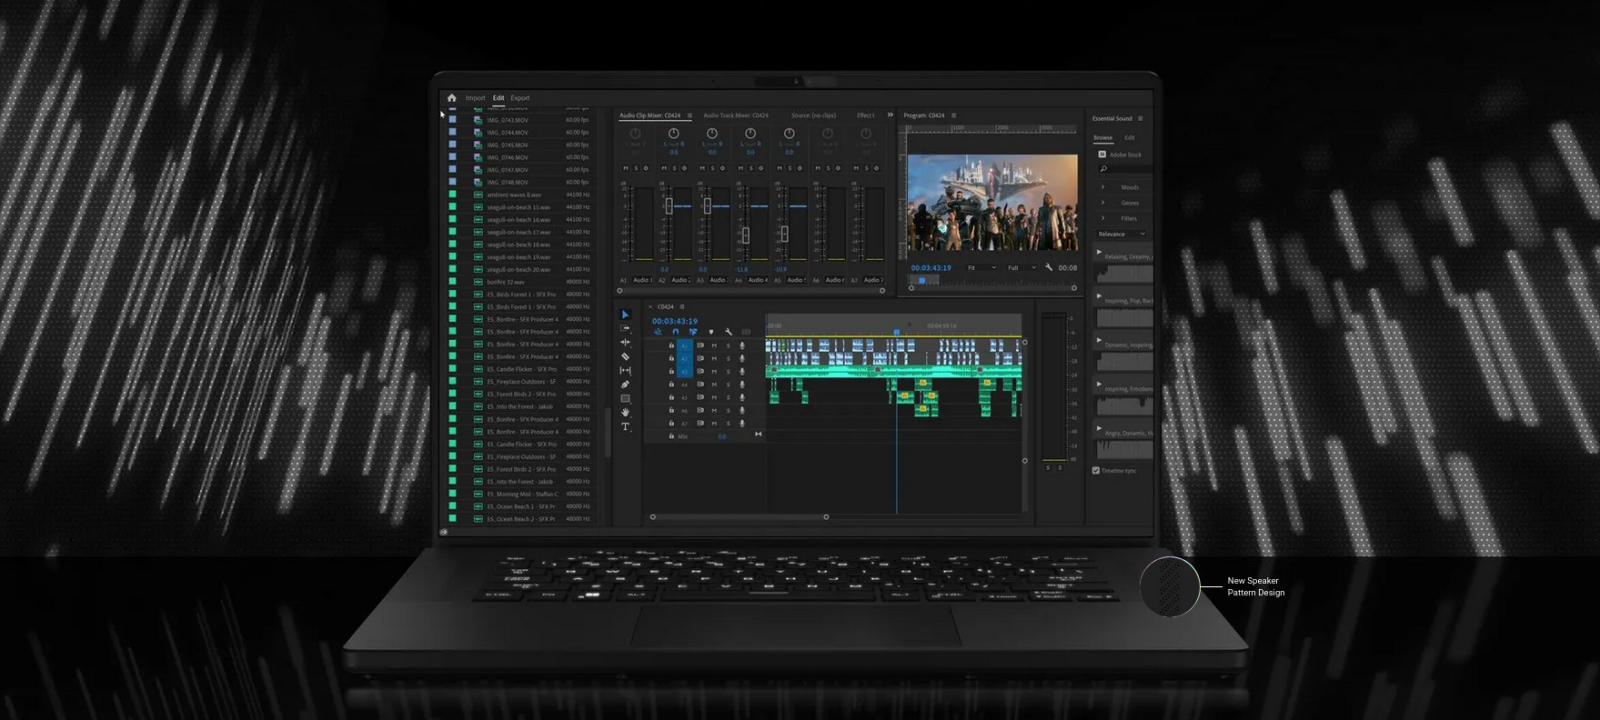The image size is (1600, 720).
Task: Select the Type tool
Action: [x=626, y=427]
